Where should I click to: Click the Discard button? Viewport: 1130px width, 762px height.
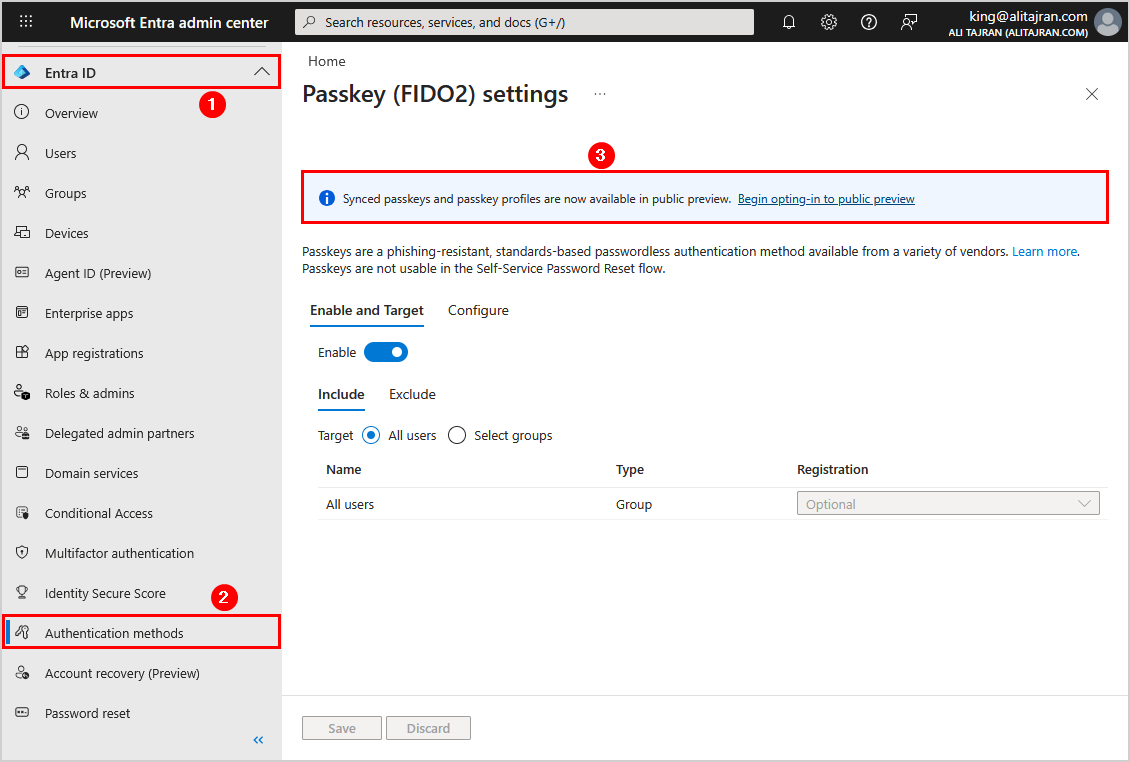(428, 728)
